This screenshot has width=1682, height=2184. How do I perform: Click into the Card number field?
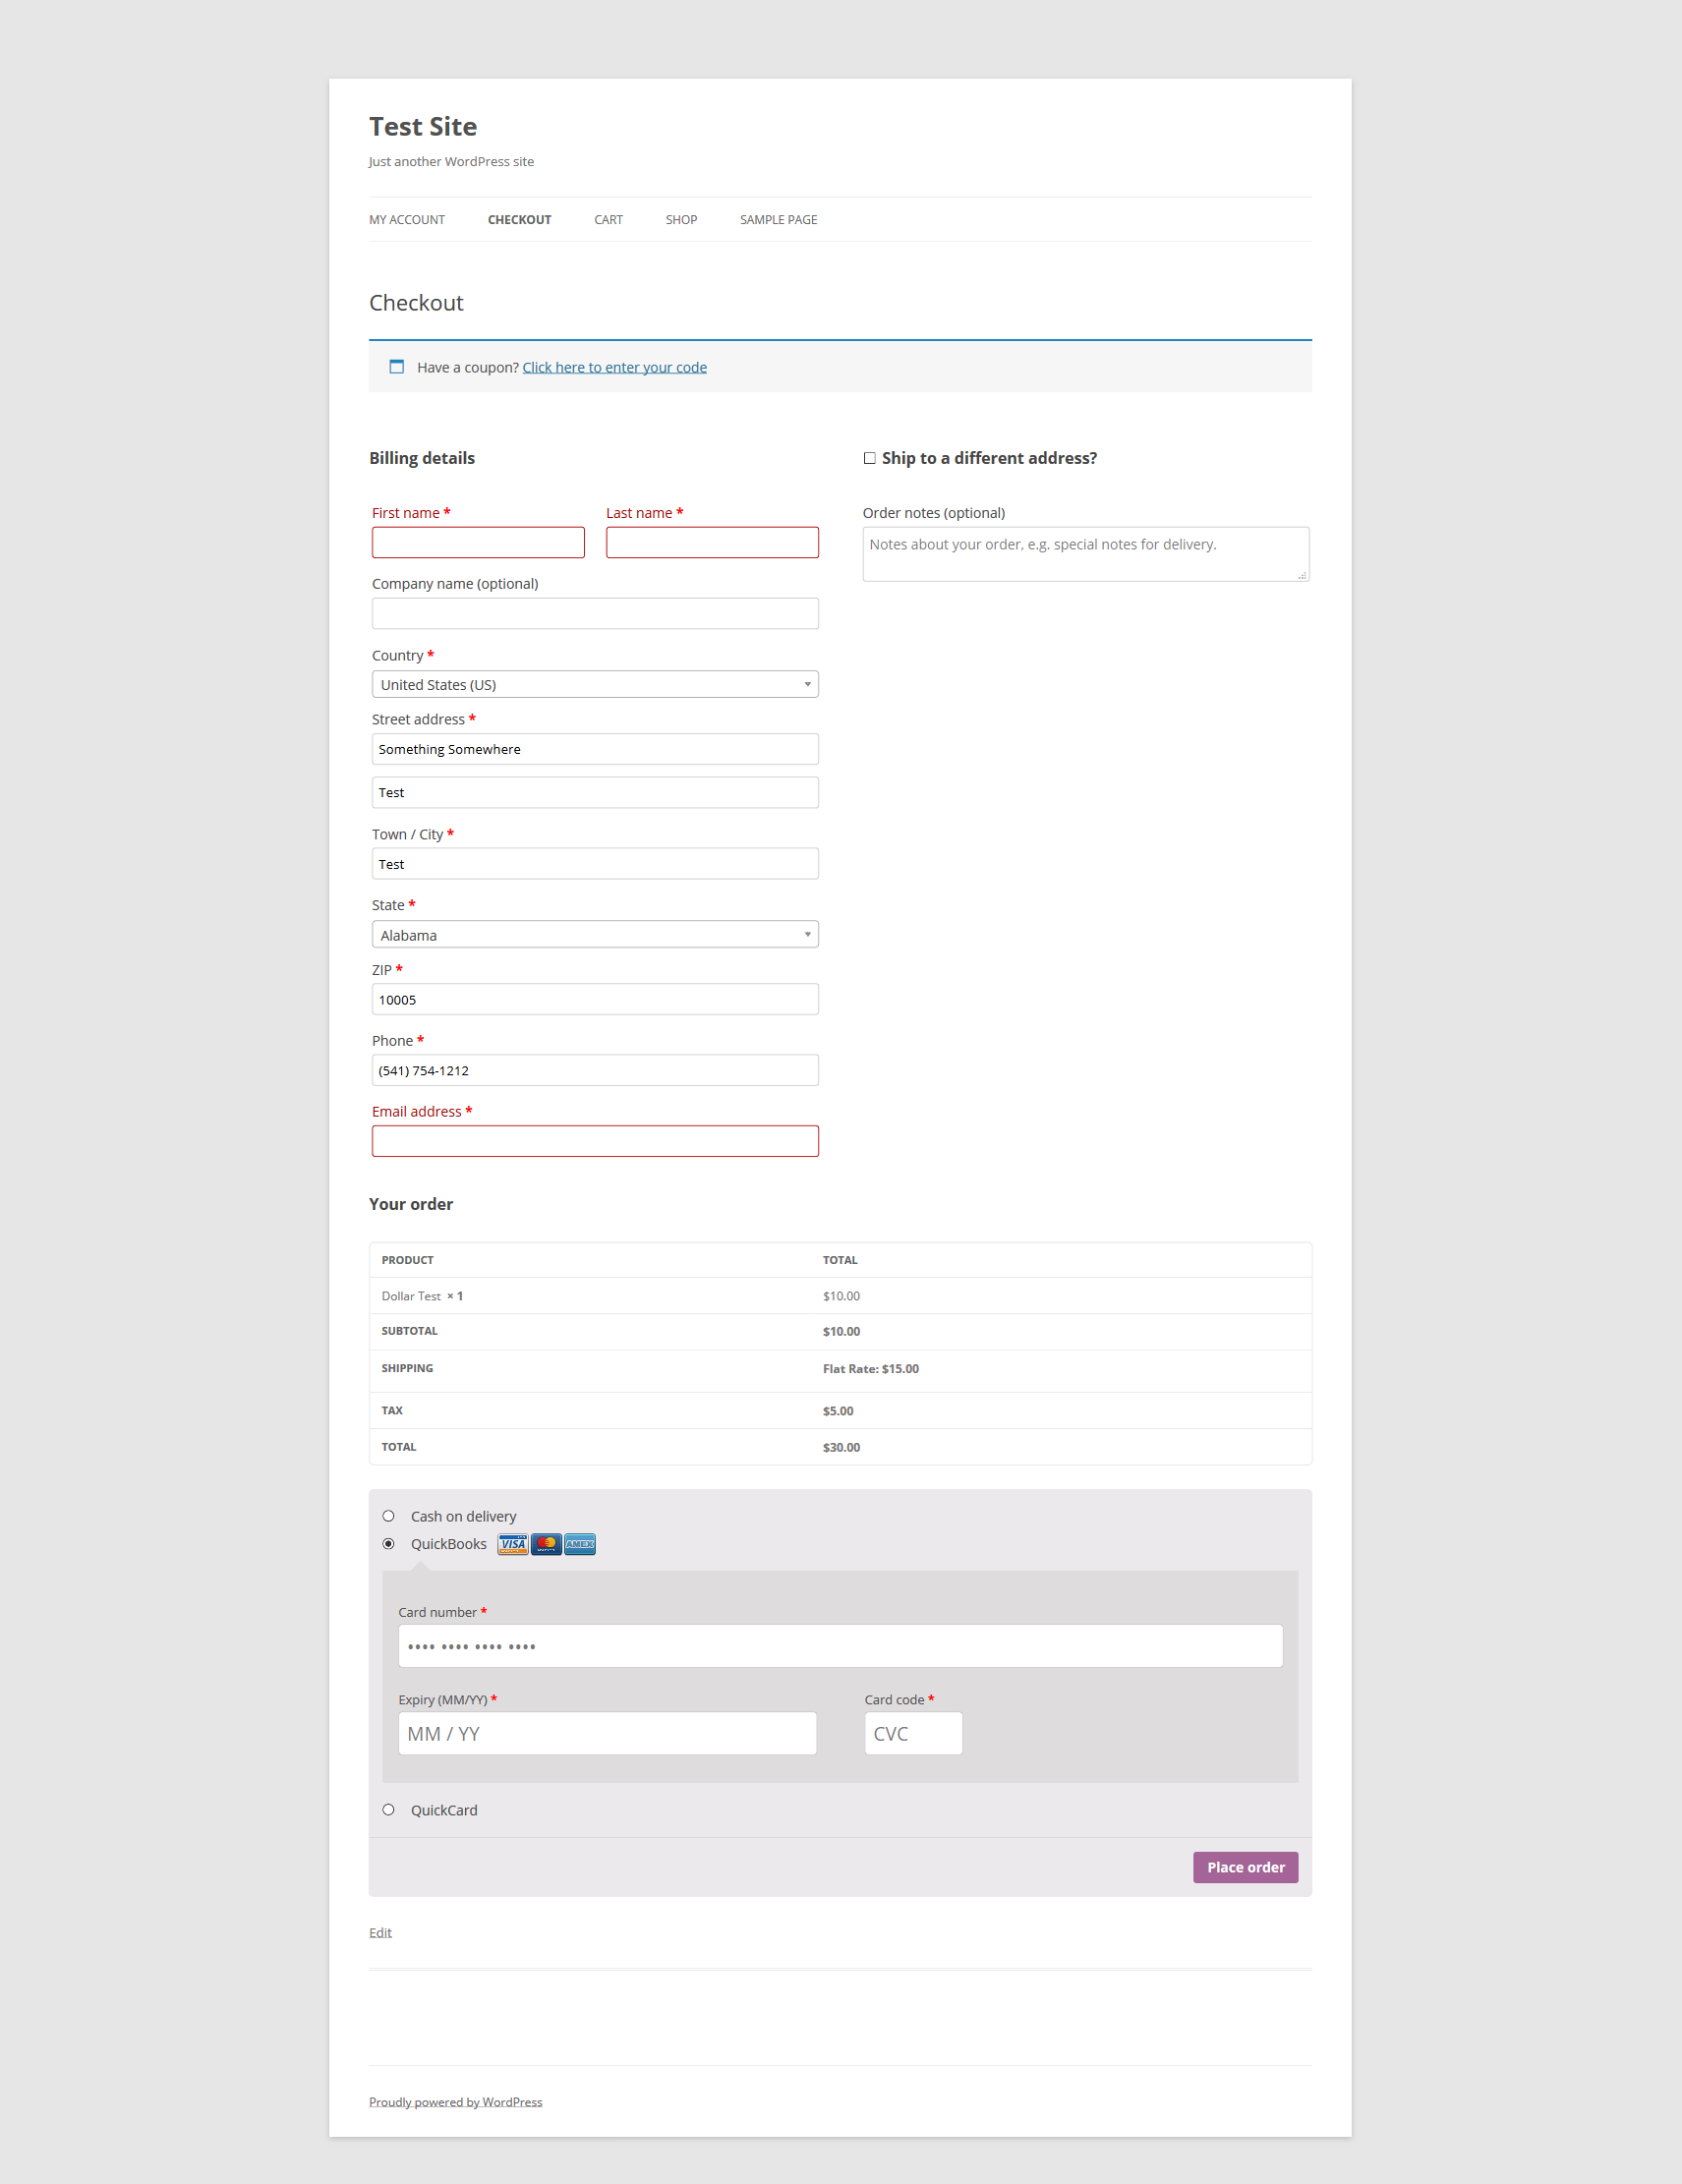(840, 1646)
